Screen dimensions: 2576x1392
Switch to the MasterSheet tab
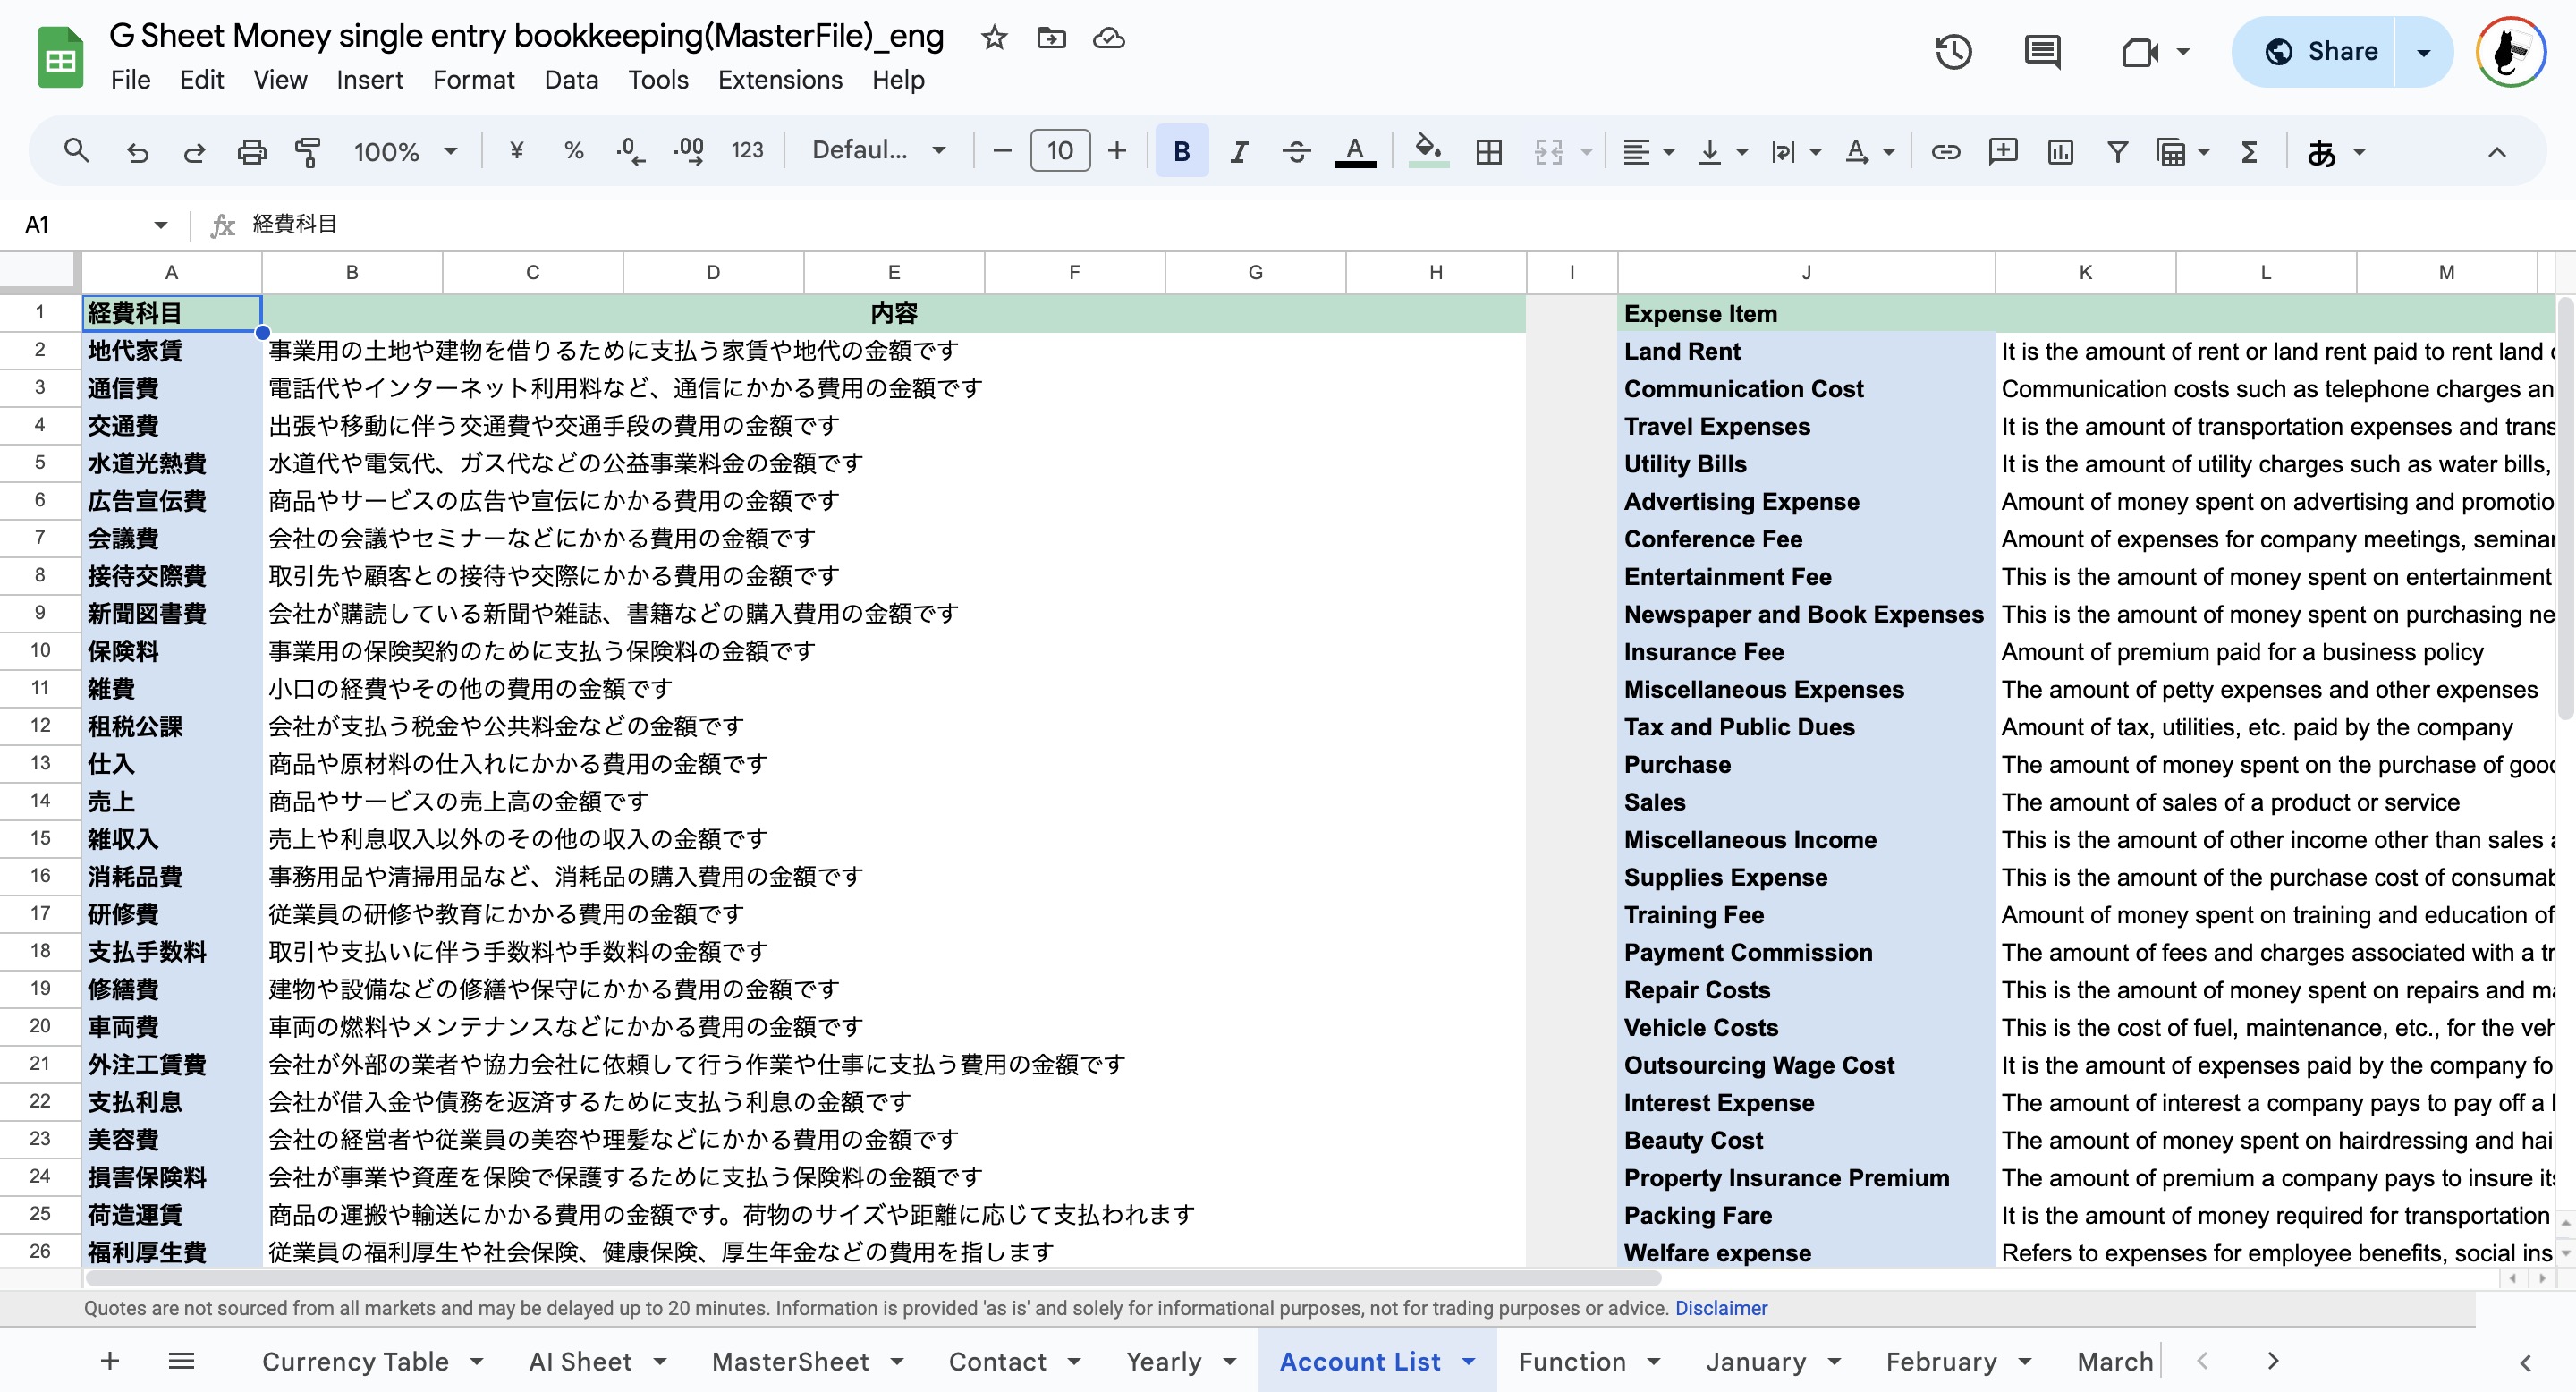790,1361
